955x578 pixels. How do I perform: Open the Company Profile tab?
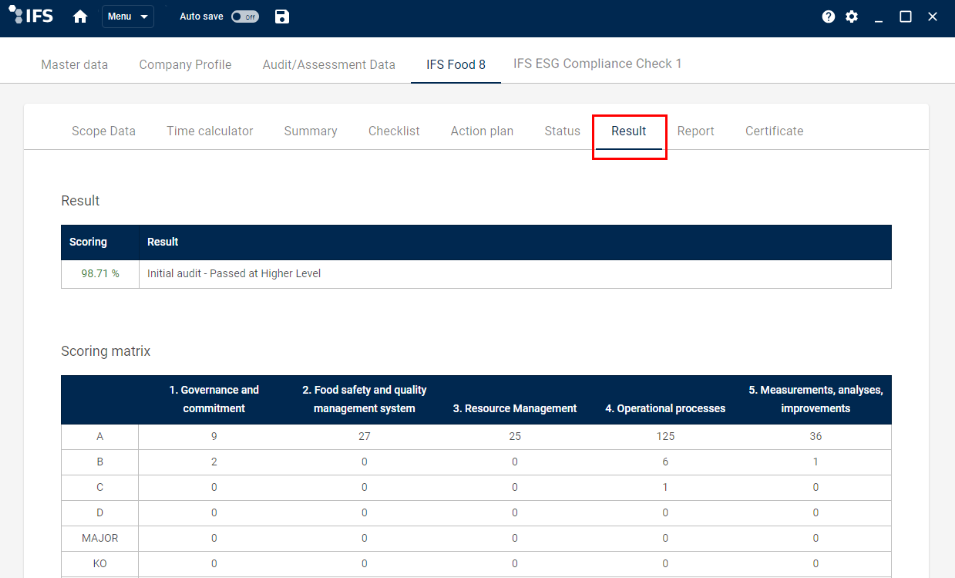(185, 65)
